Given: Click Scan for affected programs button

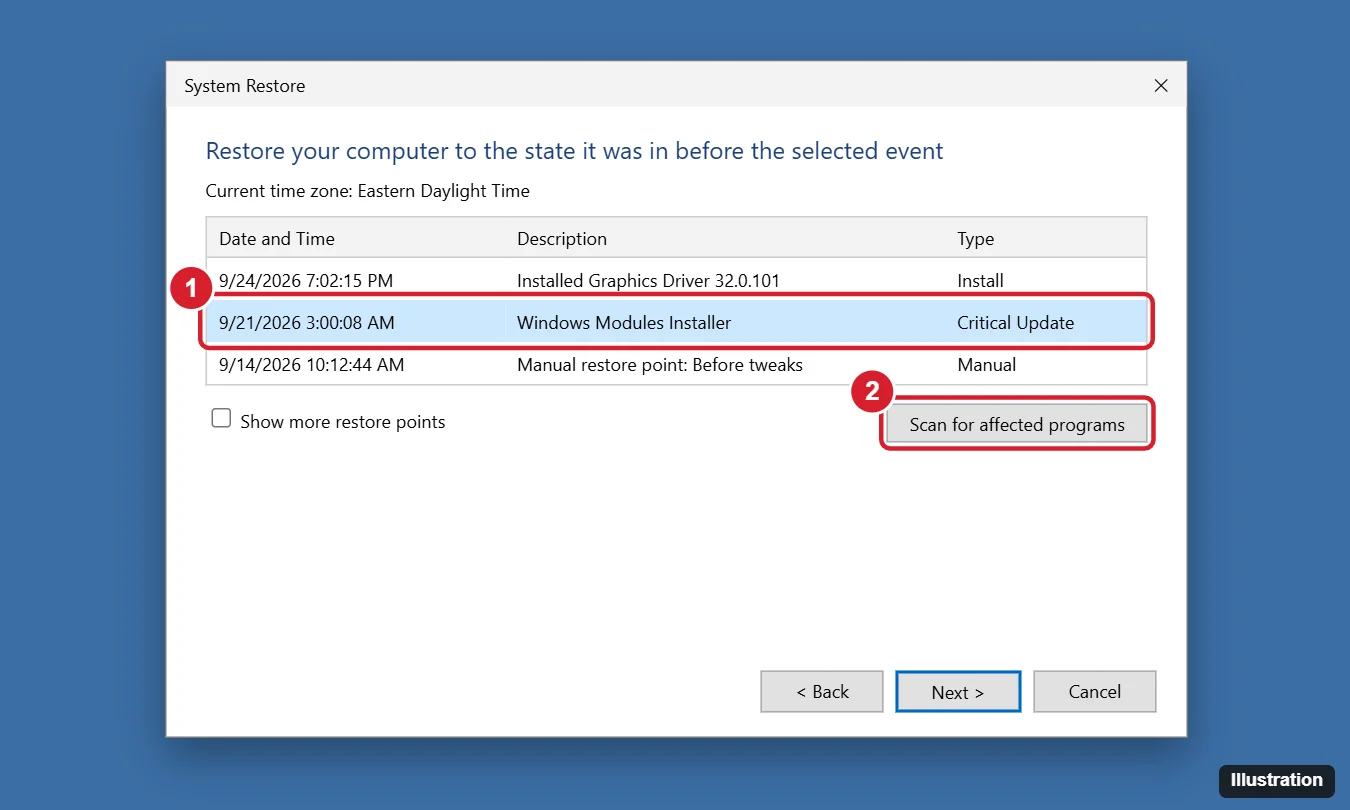Looking at the screenshot, I should coord(1017,424).
